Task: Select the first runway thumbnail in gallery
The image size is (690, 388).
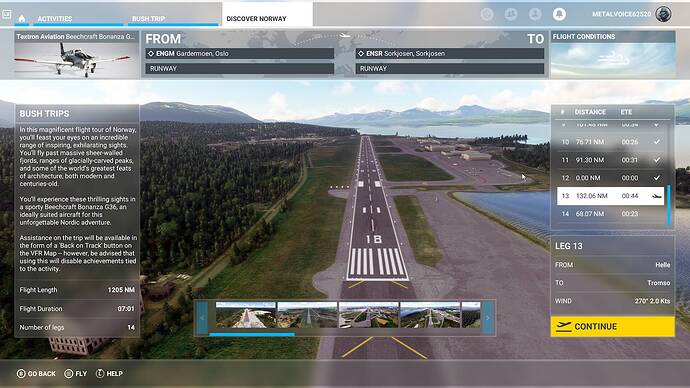Action: click(246, 315)
